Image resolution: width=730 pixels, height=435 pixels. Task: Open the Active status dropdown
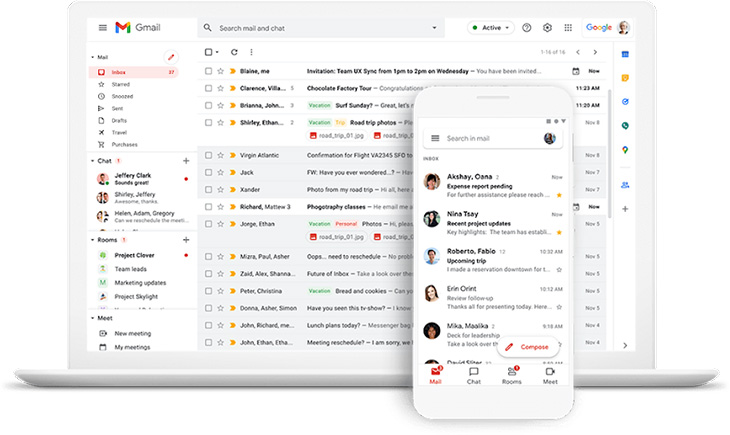click(x=491, y=28)
